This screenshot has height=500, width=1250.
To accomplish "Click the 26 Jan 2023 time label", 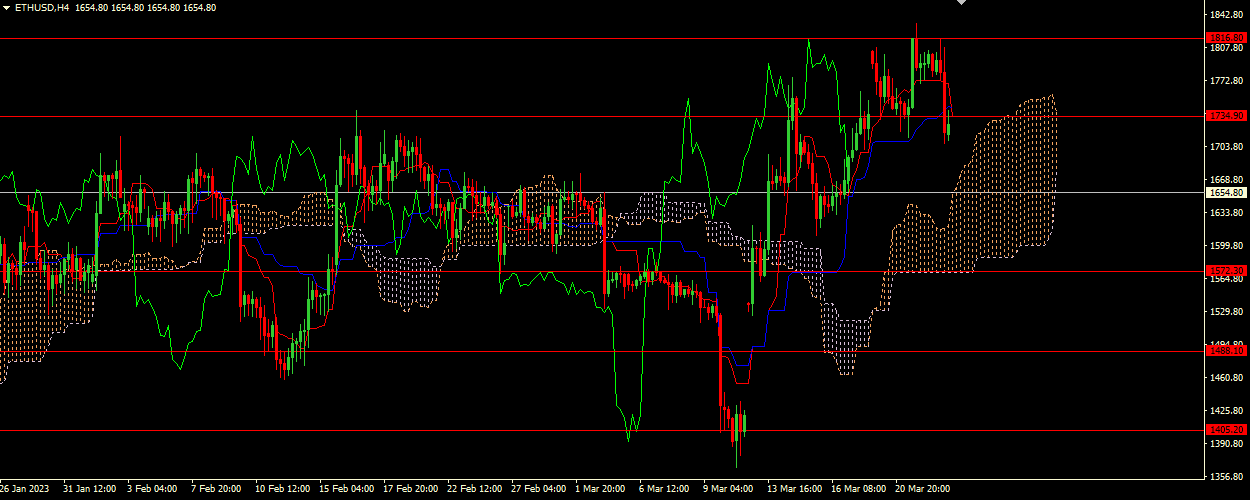I will click(24, 490).
